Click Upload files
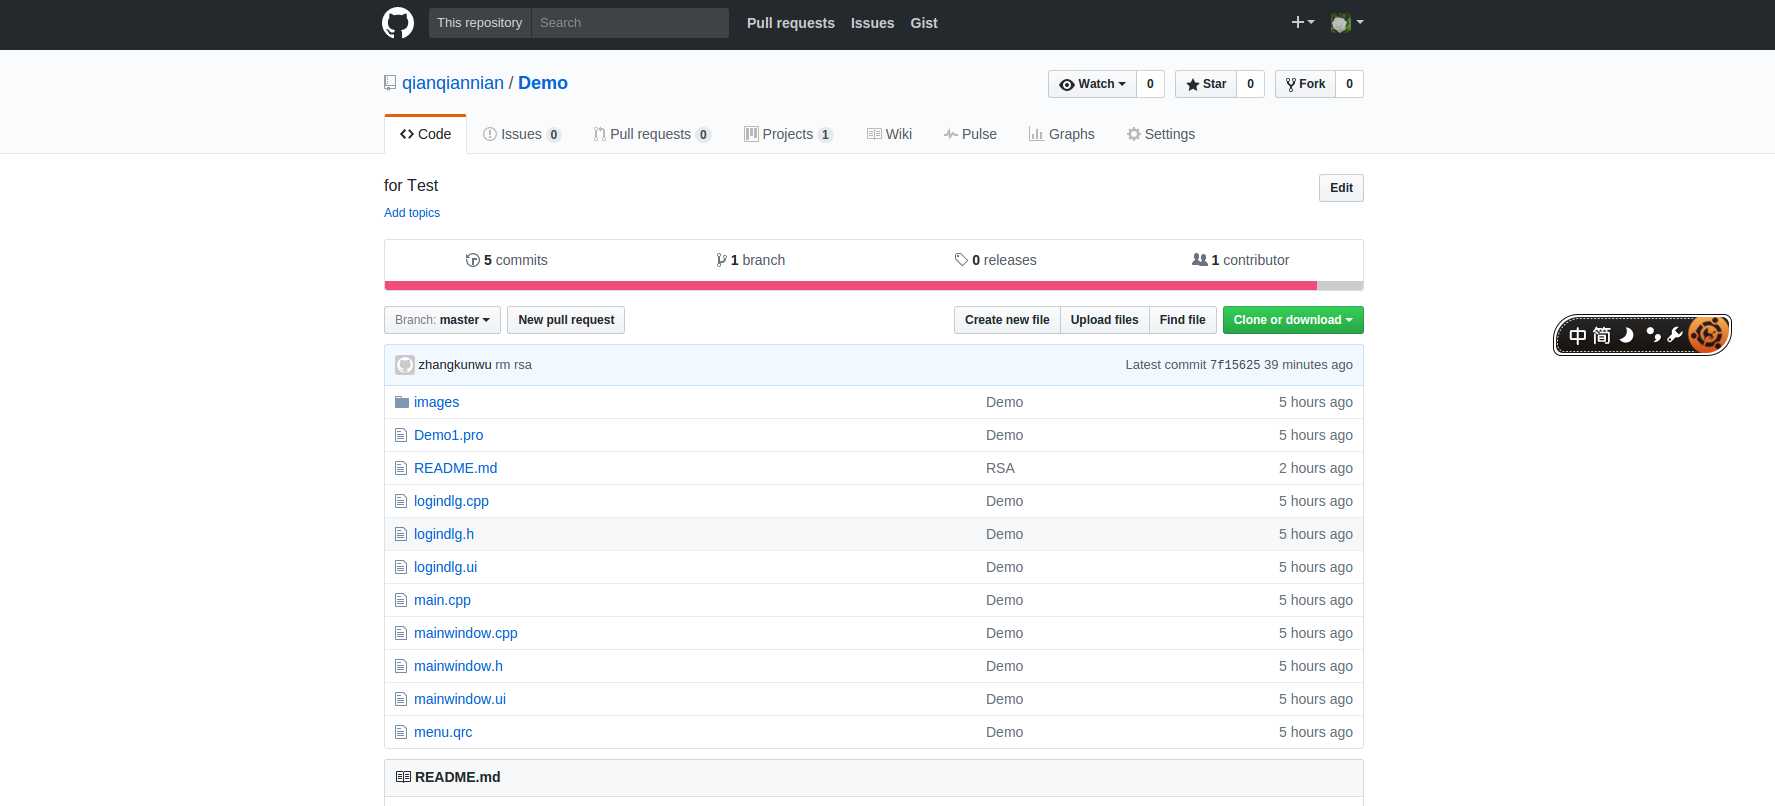Screen dimensions: 1775x806 [x=1105, y=320]
